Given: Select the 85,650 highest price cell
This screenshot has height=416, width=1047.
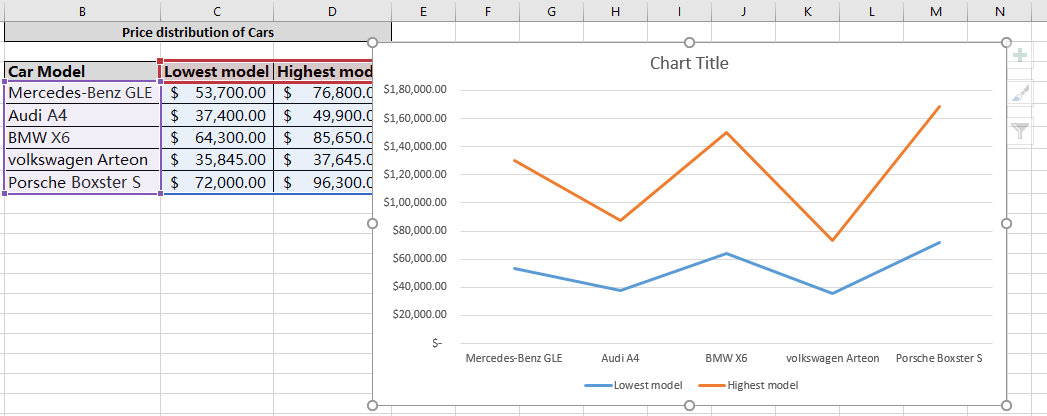Looking at the screenshot, I should (x=323, y=138).
